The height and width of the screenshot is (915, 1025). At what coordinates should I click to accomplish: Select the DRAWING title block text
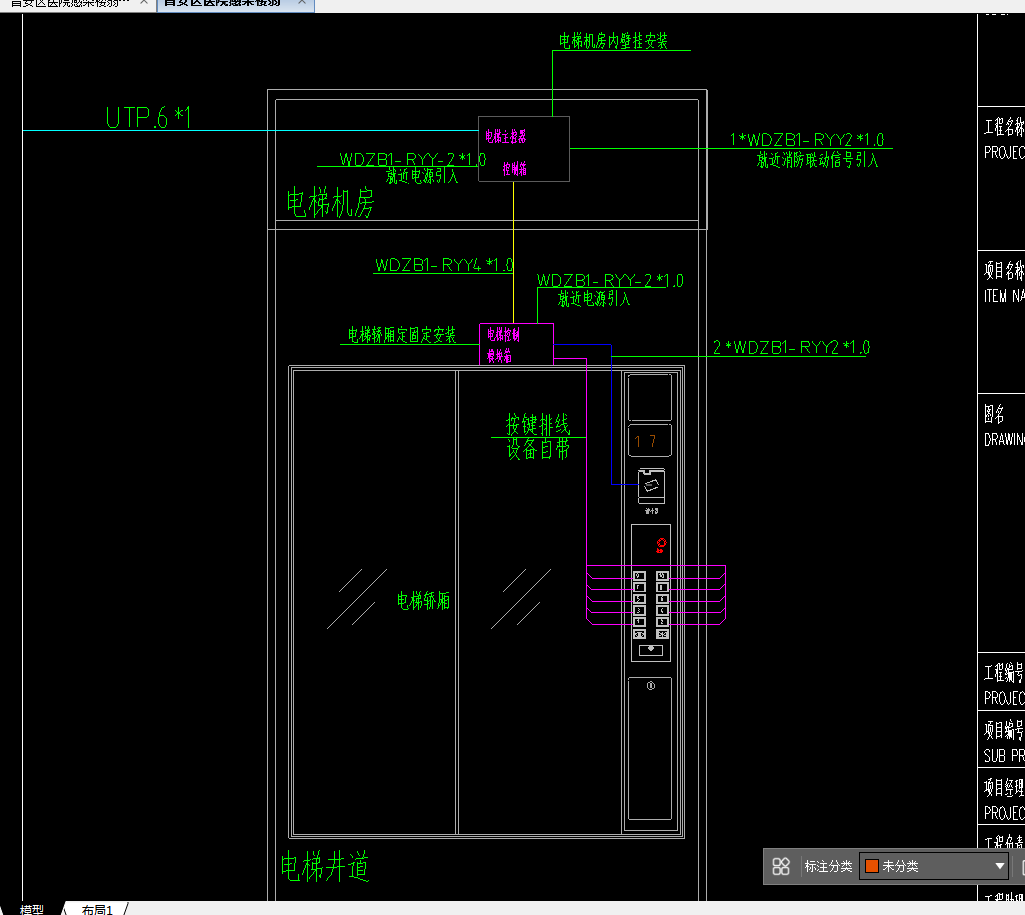pyautogui.click(x=1004, y=440)
